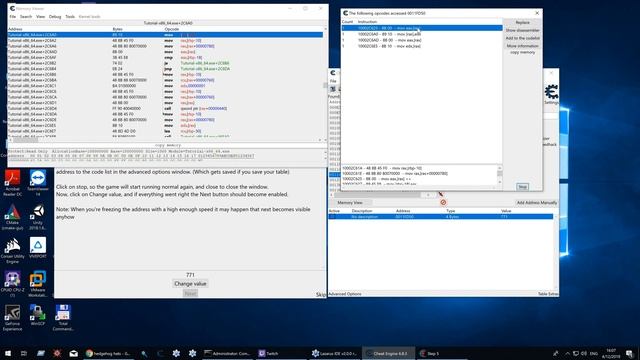The image size is (640, 360).
Task: Click Skip link in tutorial window
Action: click(x=321, y=294)
